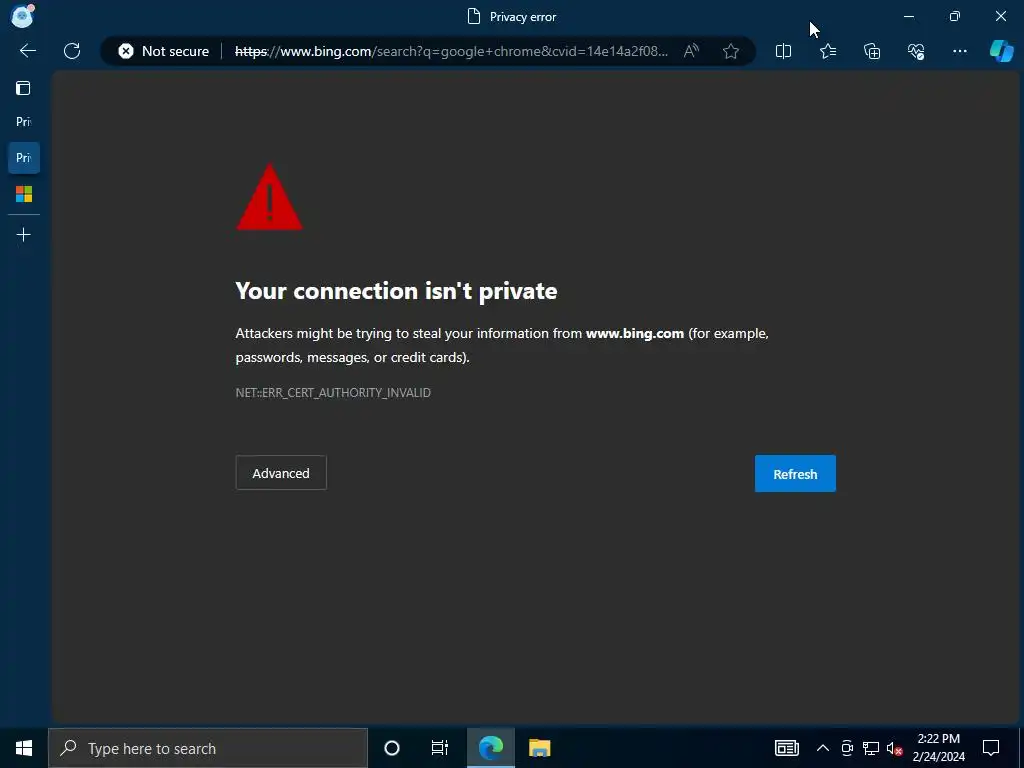This screenshot has height=768, width=1024.
Task: Click Microsoft Edge taskbar icon
Action: (490, 748)
